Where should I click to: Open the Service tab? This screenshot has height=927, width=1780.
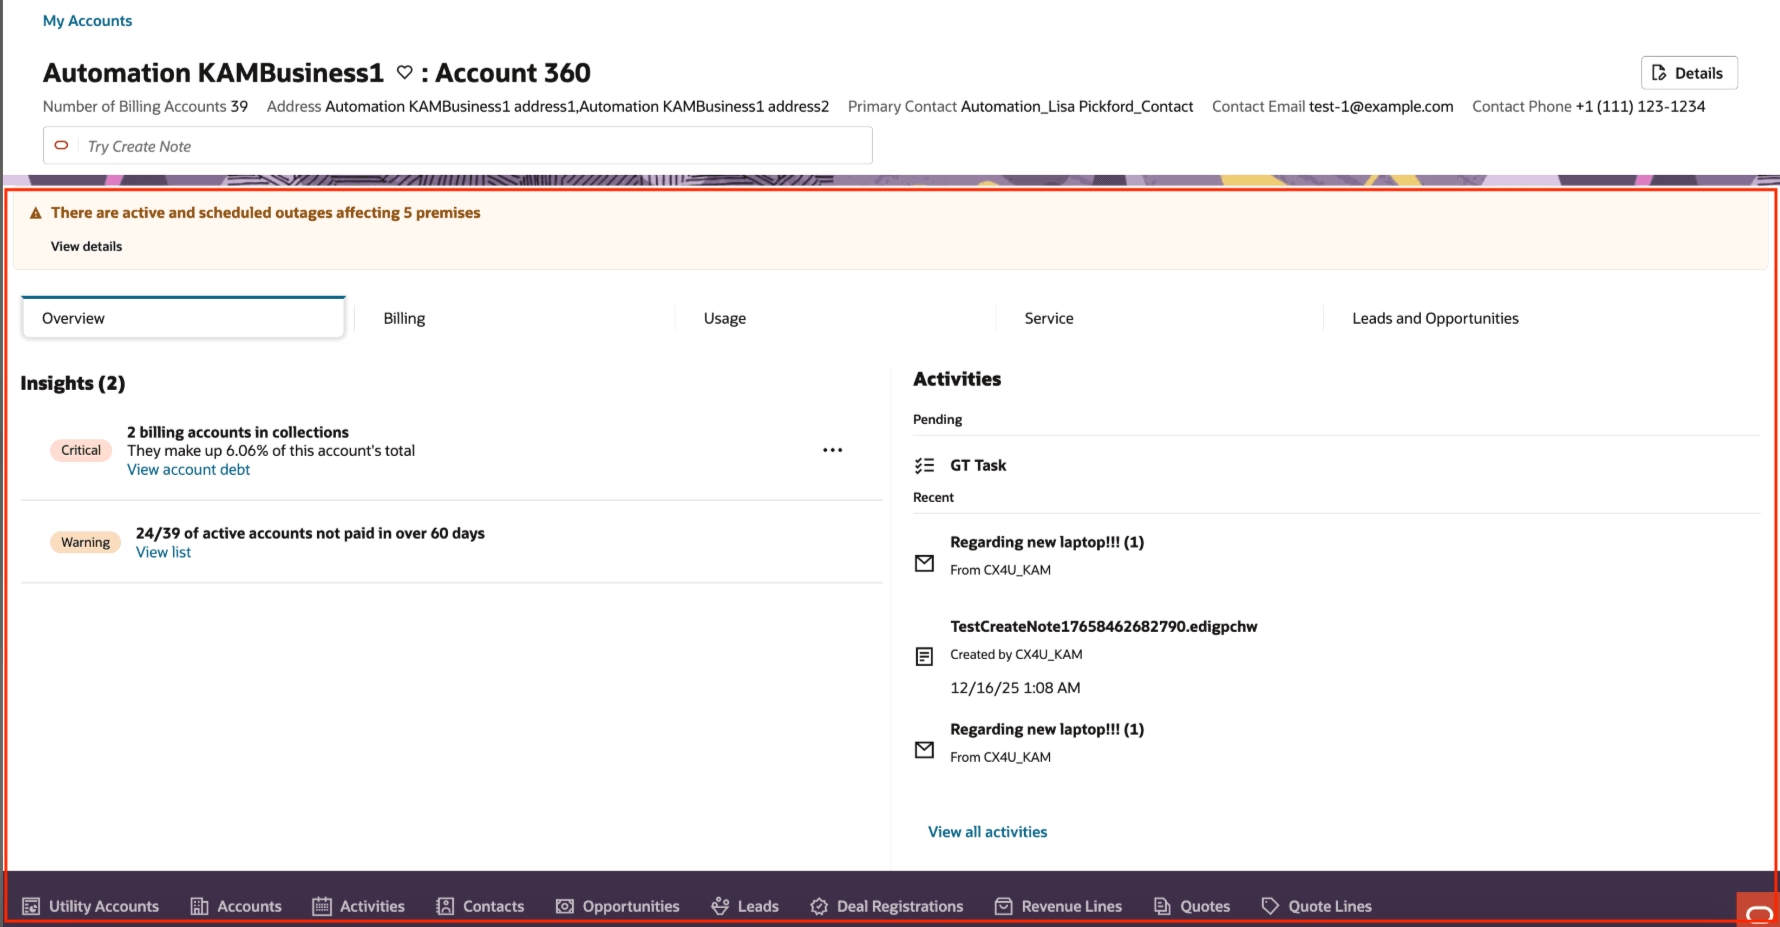[1048, 317]
